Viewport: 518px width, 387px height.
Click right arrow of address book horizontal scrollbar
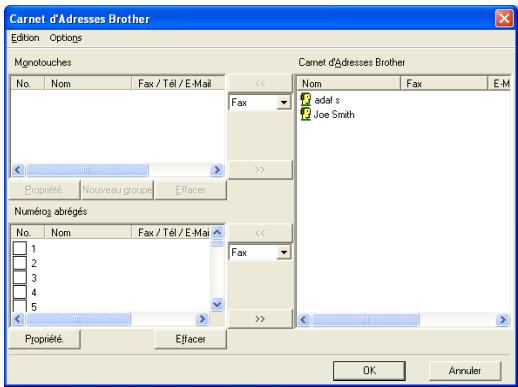coord(503,320)
